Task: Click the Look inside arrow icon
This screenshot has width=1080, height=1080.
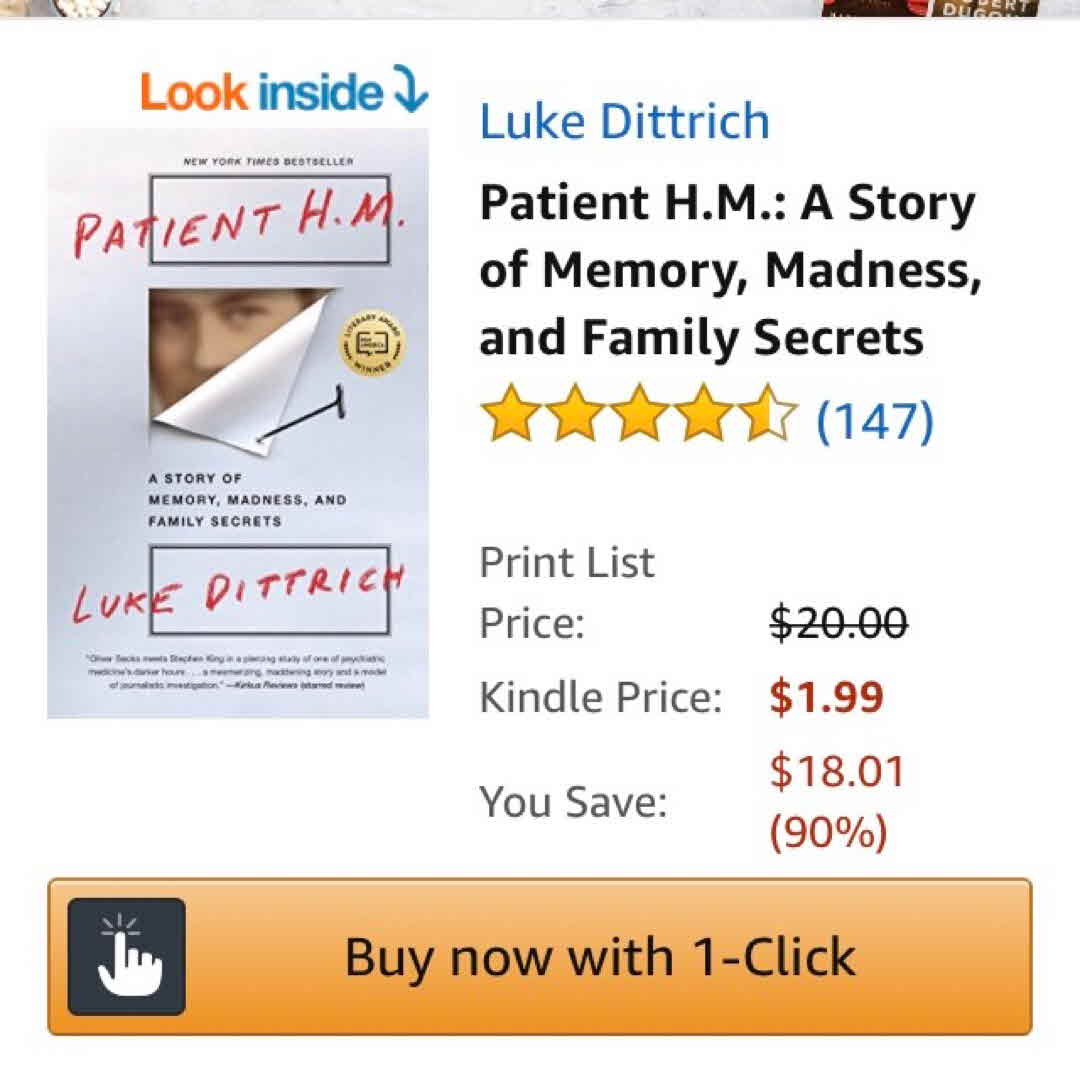Action: point(411,88)
